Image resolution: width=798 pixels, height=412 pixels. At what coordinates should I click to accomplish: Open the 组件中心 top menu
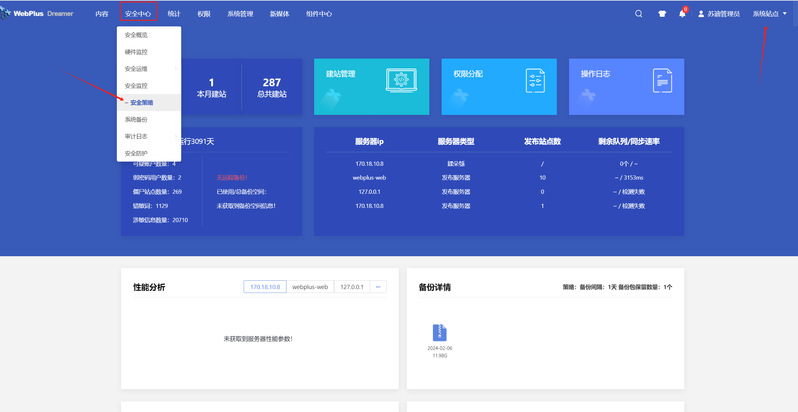pyautogui.click(x=319, y=14)
